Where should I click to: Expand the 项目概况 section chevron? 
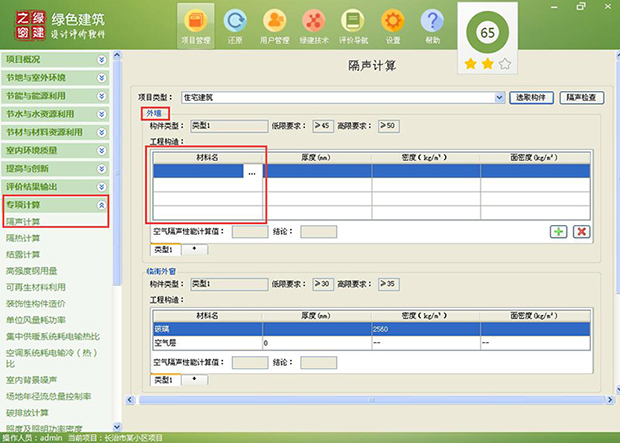click(102, 60)
